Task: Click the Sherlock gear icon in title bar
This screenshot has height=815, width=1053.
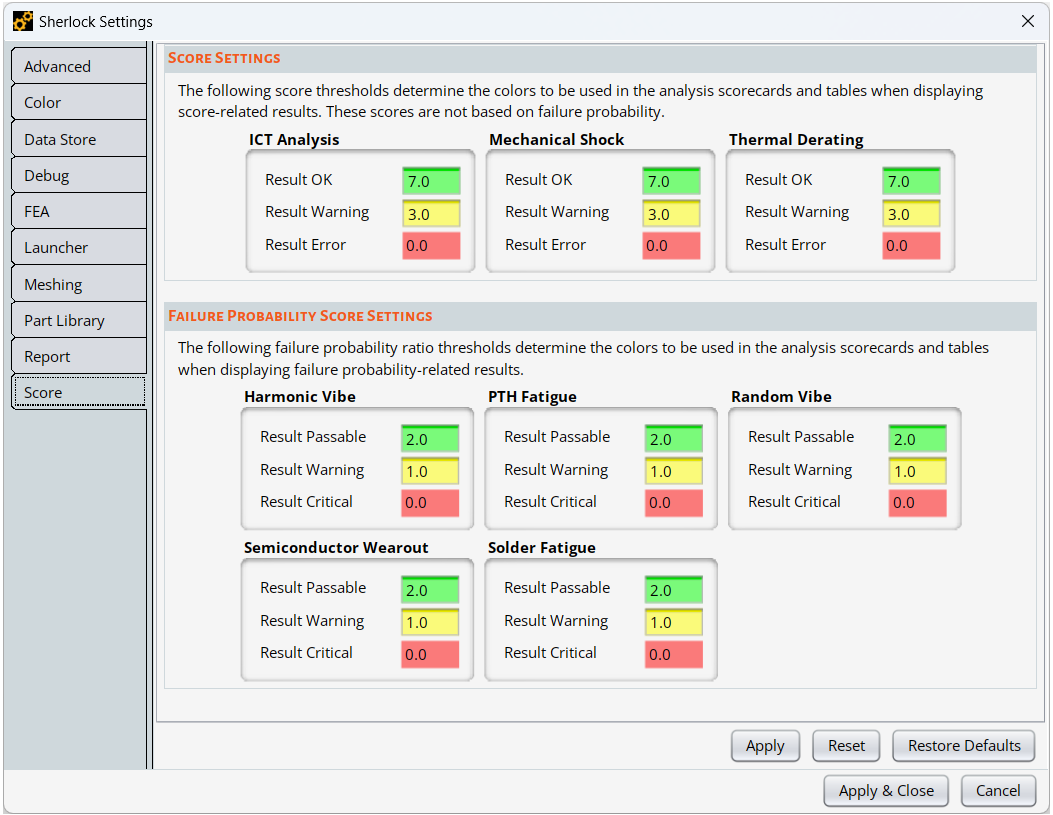Action: (x=22, y=21)
